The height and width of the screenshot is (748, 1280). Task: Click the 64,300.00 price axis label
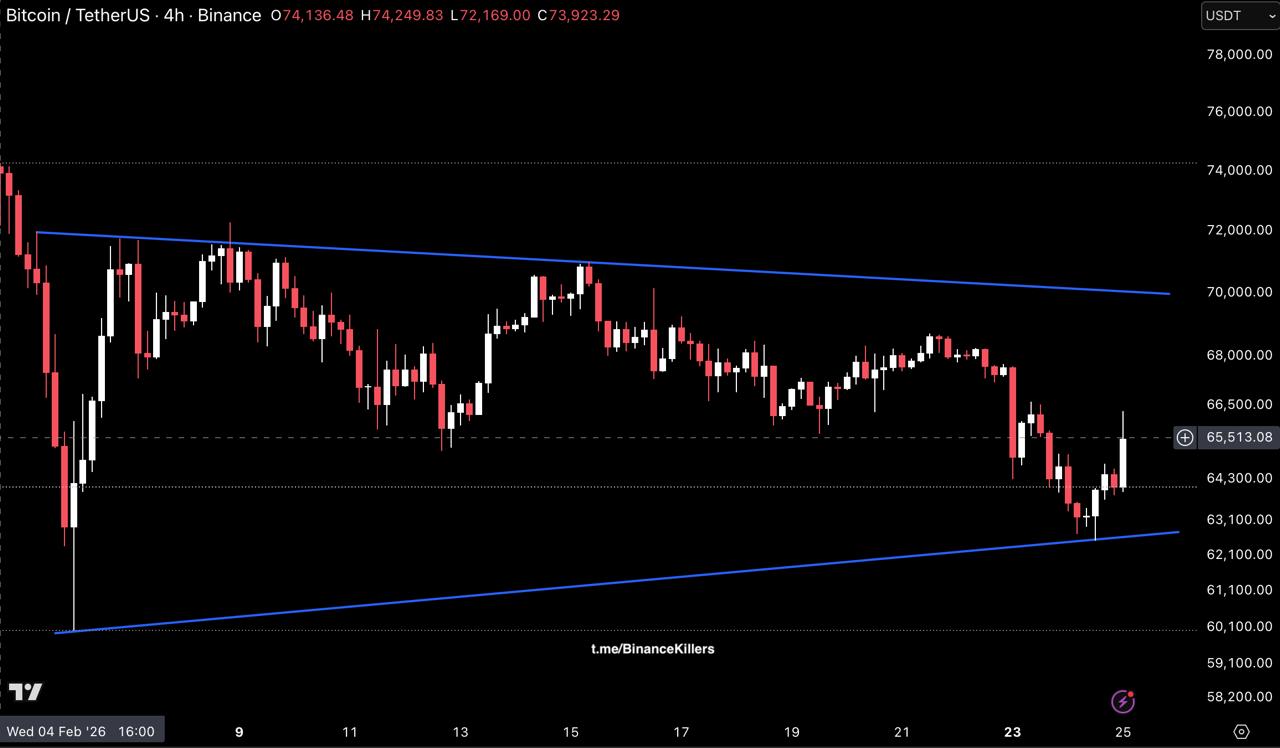point(1239,478)
